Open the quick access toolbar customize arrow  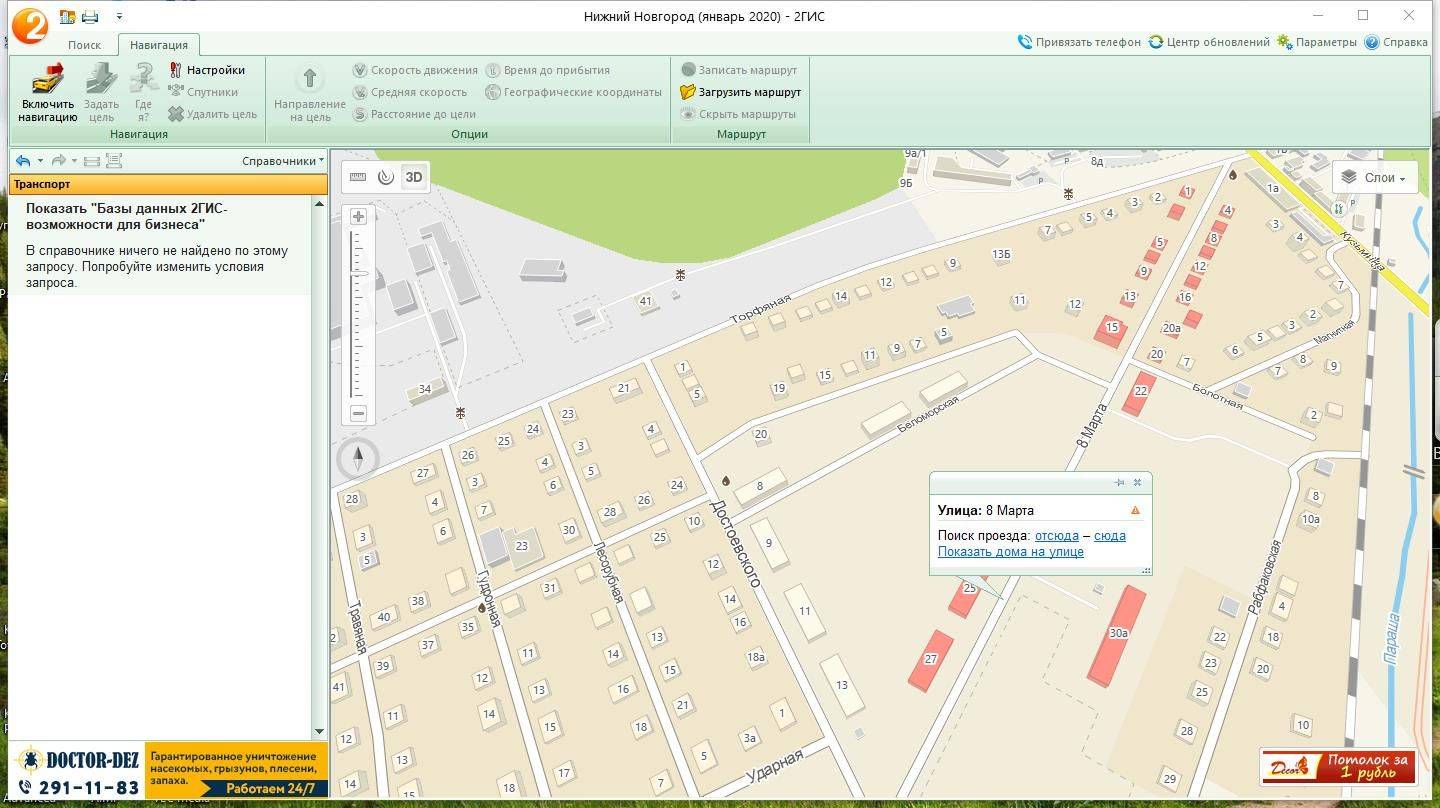tap(119, 17)
